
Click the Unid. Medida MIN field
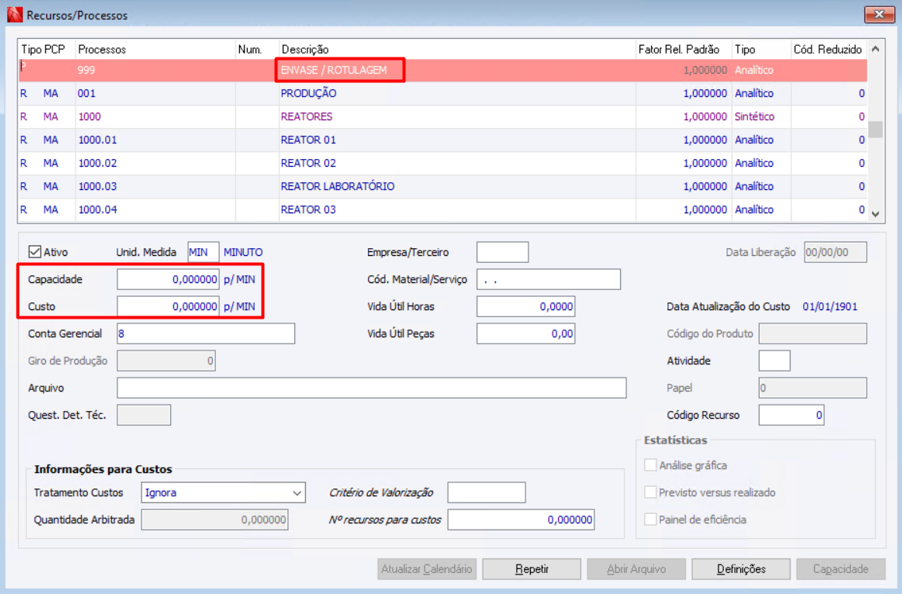(x=203, y=252)
